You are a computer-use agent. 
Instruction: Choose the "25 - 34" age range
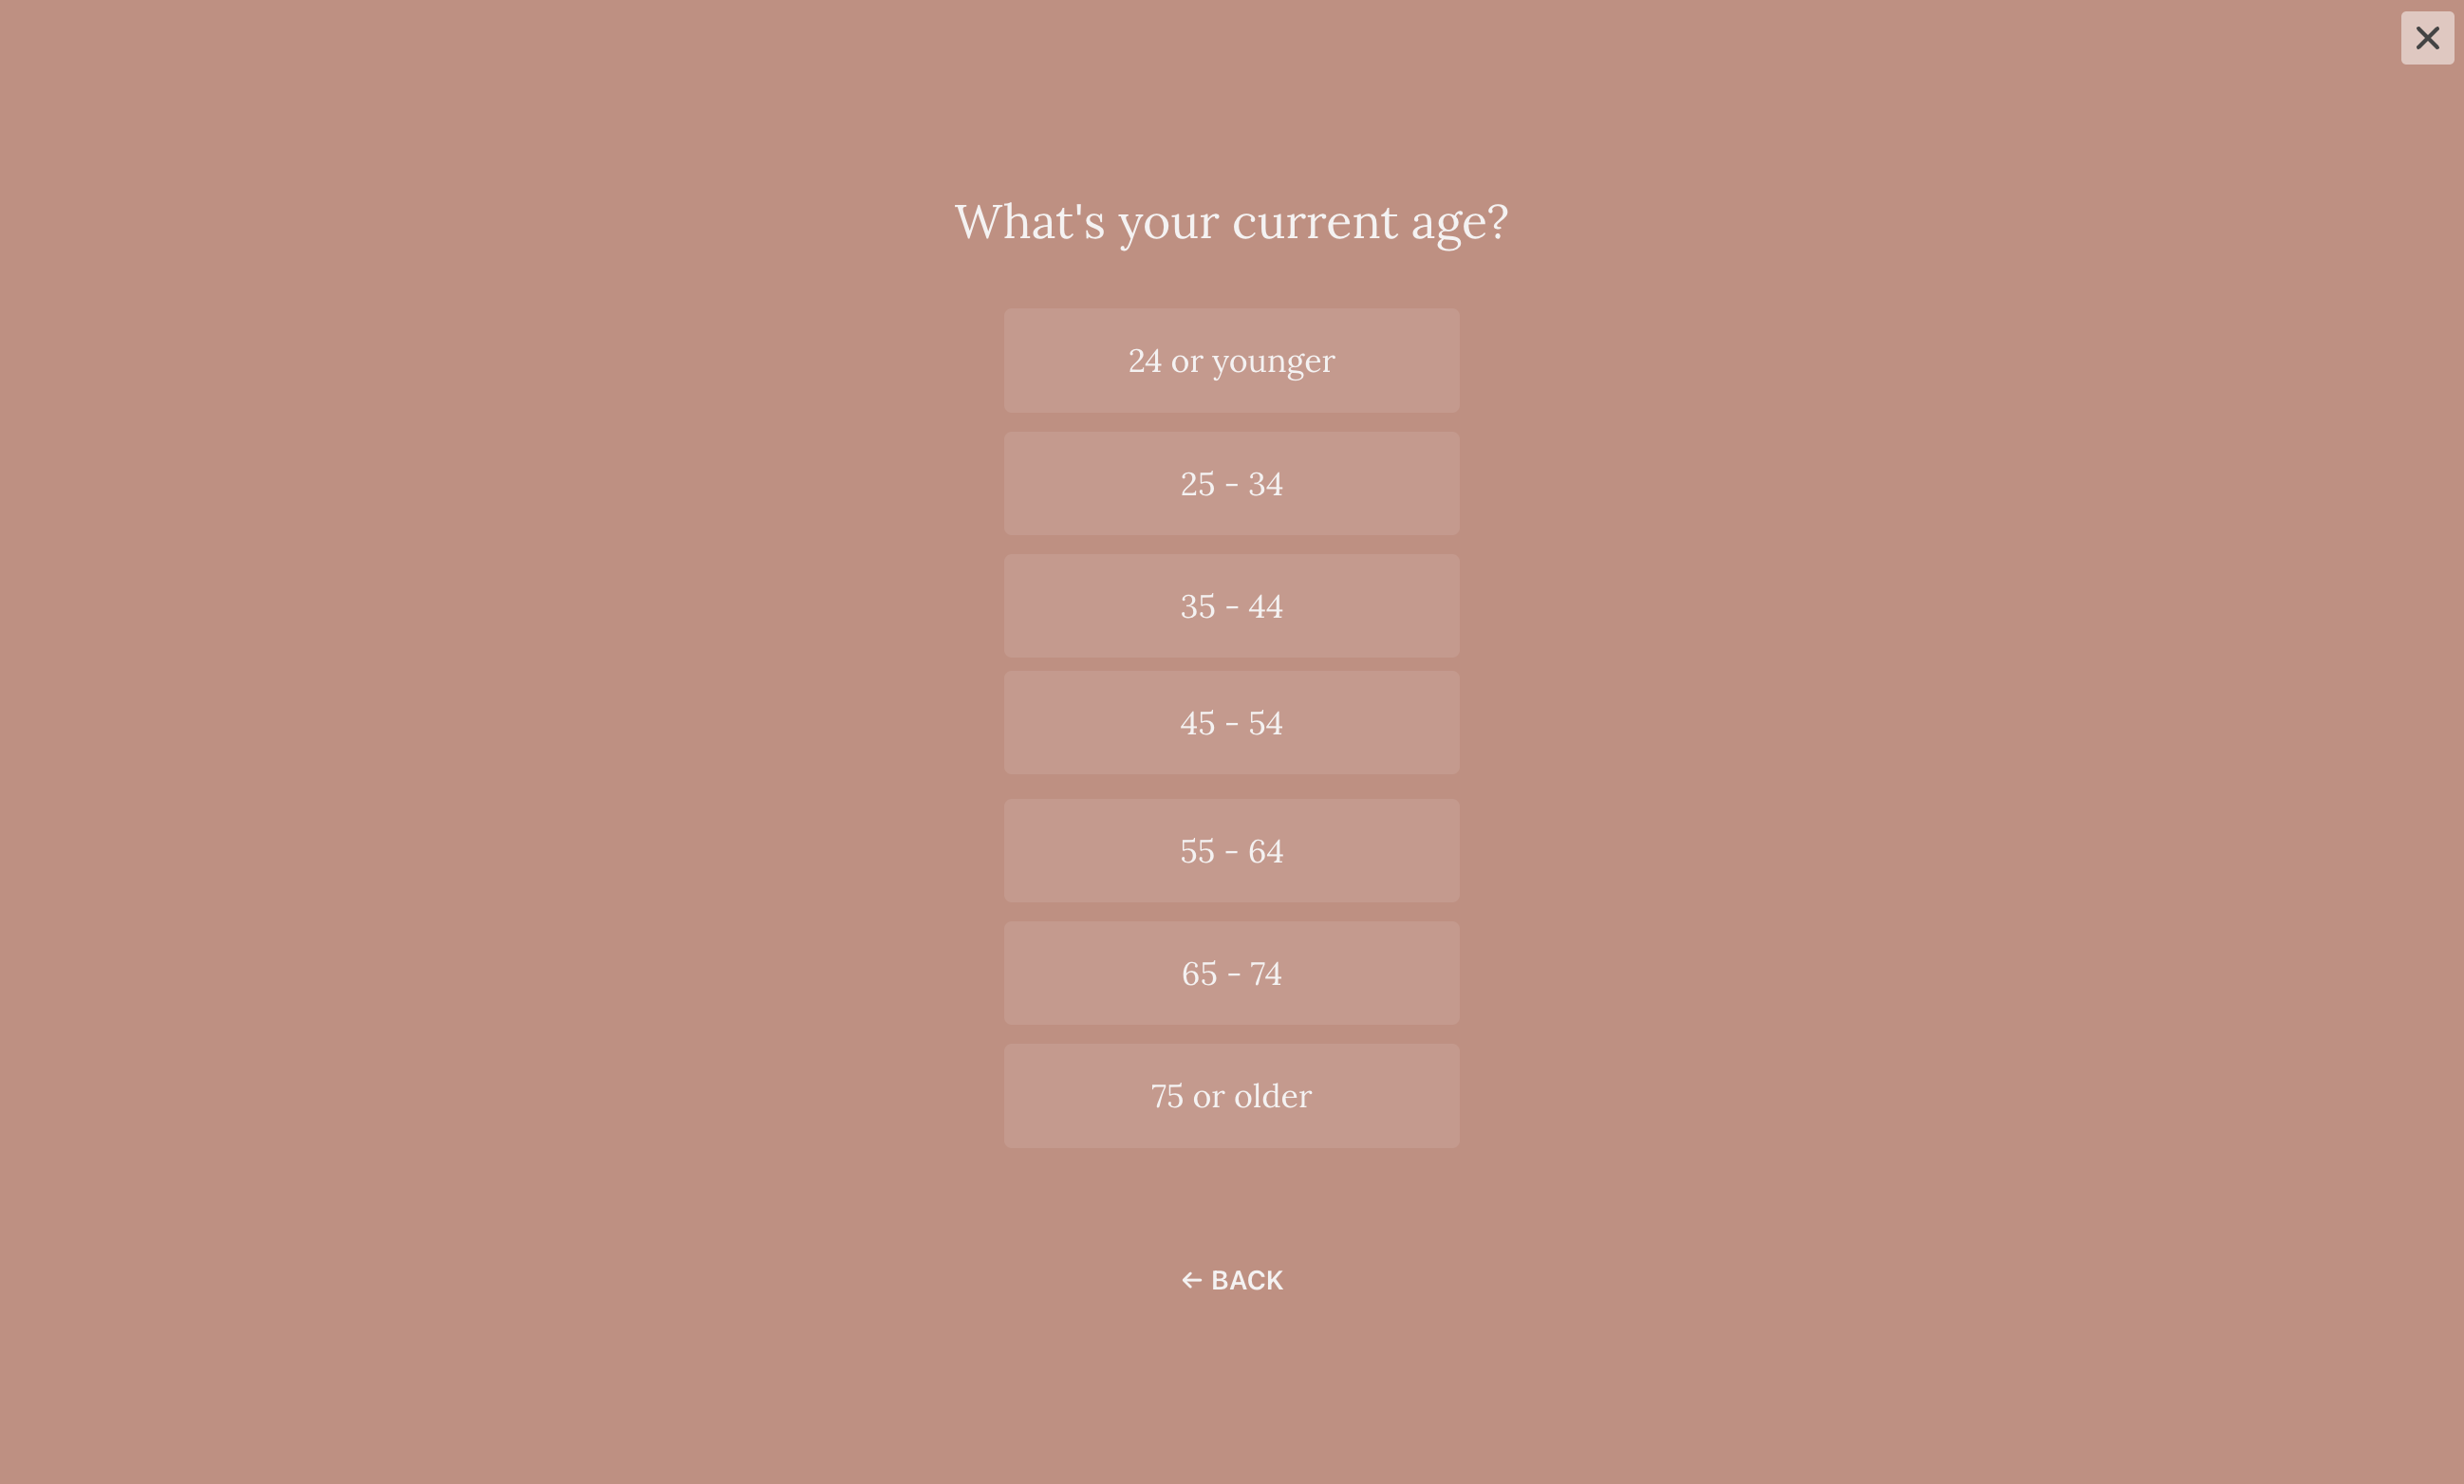click(1231, 483)
